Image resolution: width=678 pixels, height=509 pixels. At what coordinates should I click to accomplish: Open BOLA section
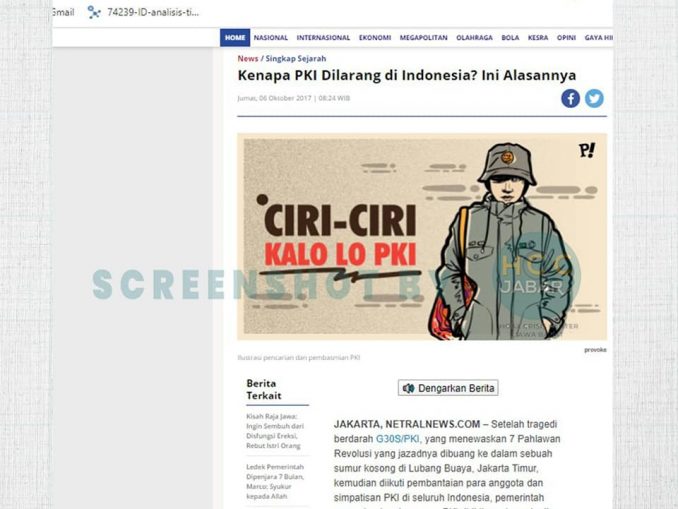coord(510,38)
